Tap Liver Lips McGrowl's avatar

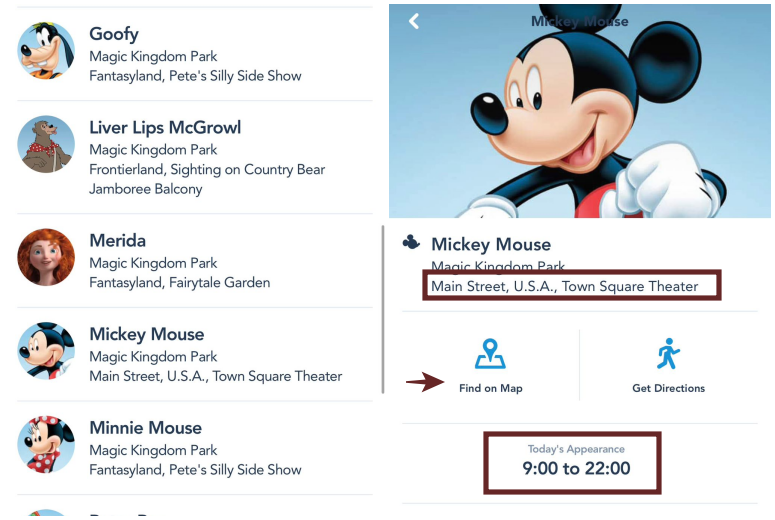(46, 145)
